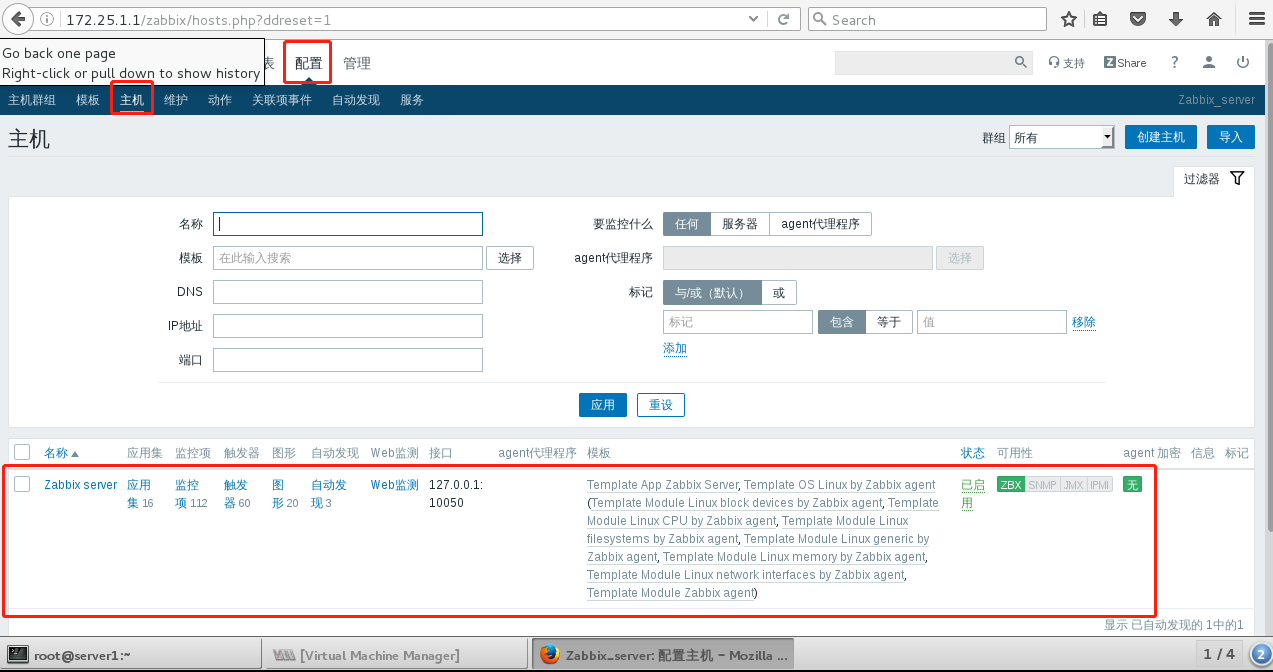Click the 已启用 status link
Image resolution: width=1273 pixels, height=672 pixels.
[x=972, y=494]
